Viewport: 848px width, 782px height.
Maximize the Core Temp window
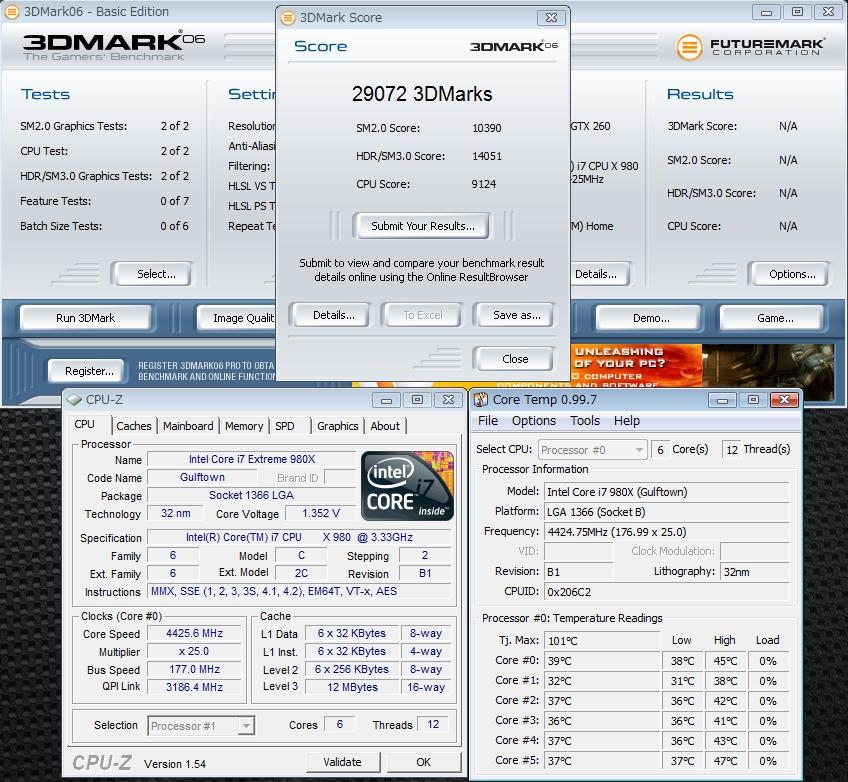tap(753, 400)
